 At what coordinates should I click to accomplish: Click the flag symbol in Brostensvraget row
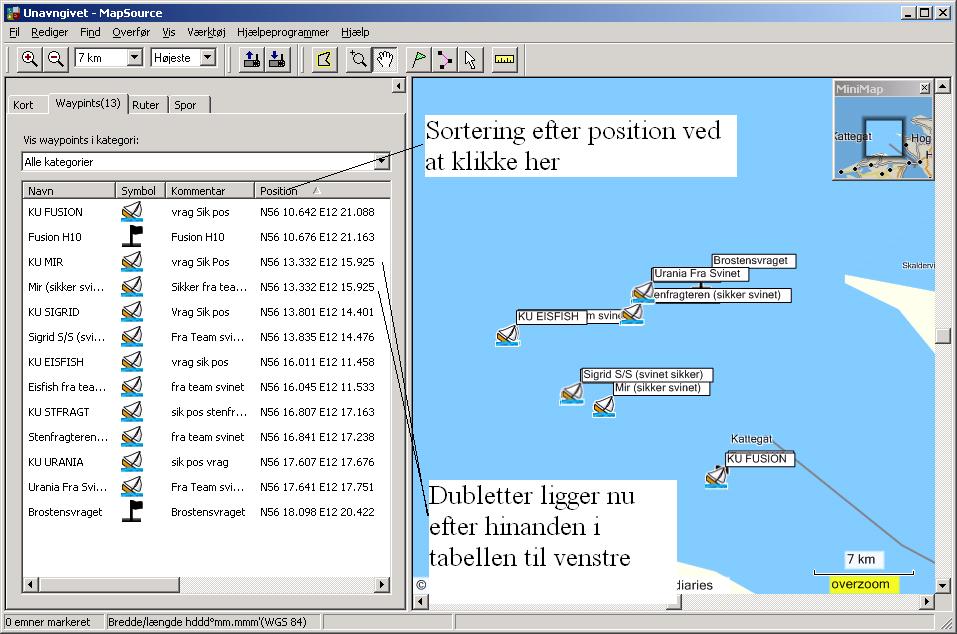coord(132,511)
